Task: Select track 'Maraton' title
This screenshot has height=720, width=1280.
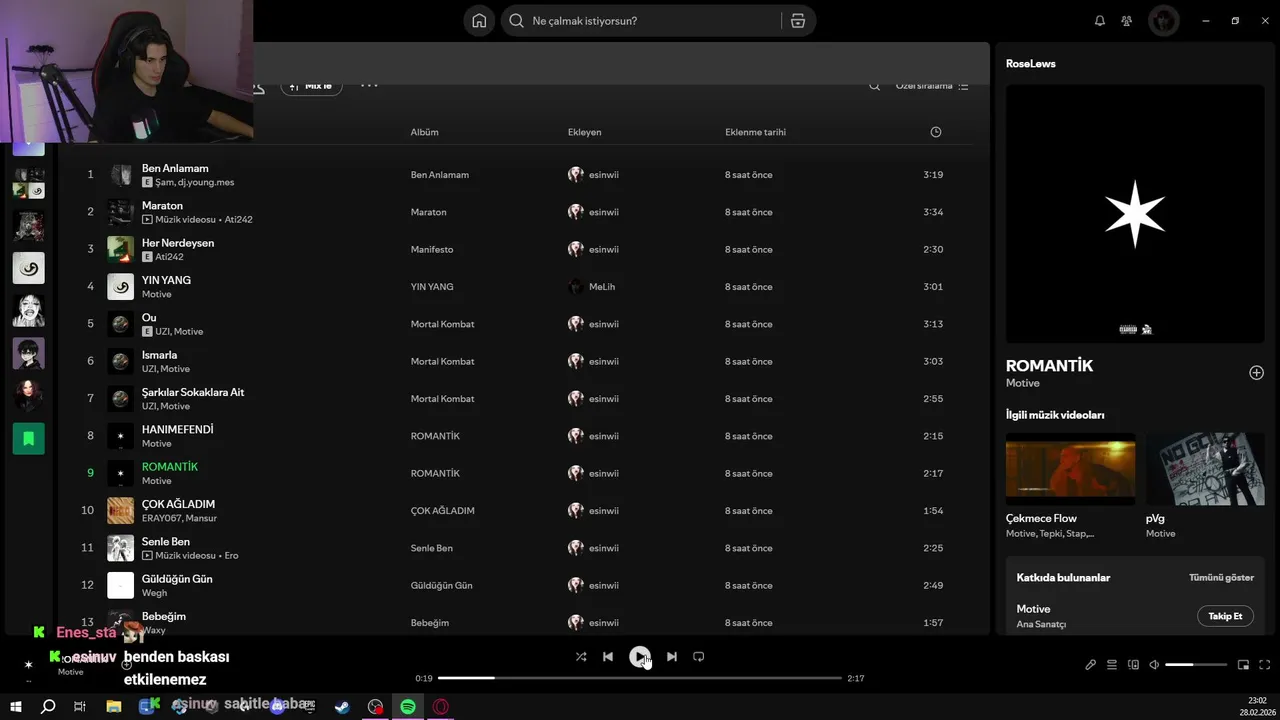Action: click(x=162, y=205)
